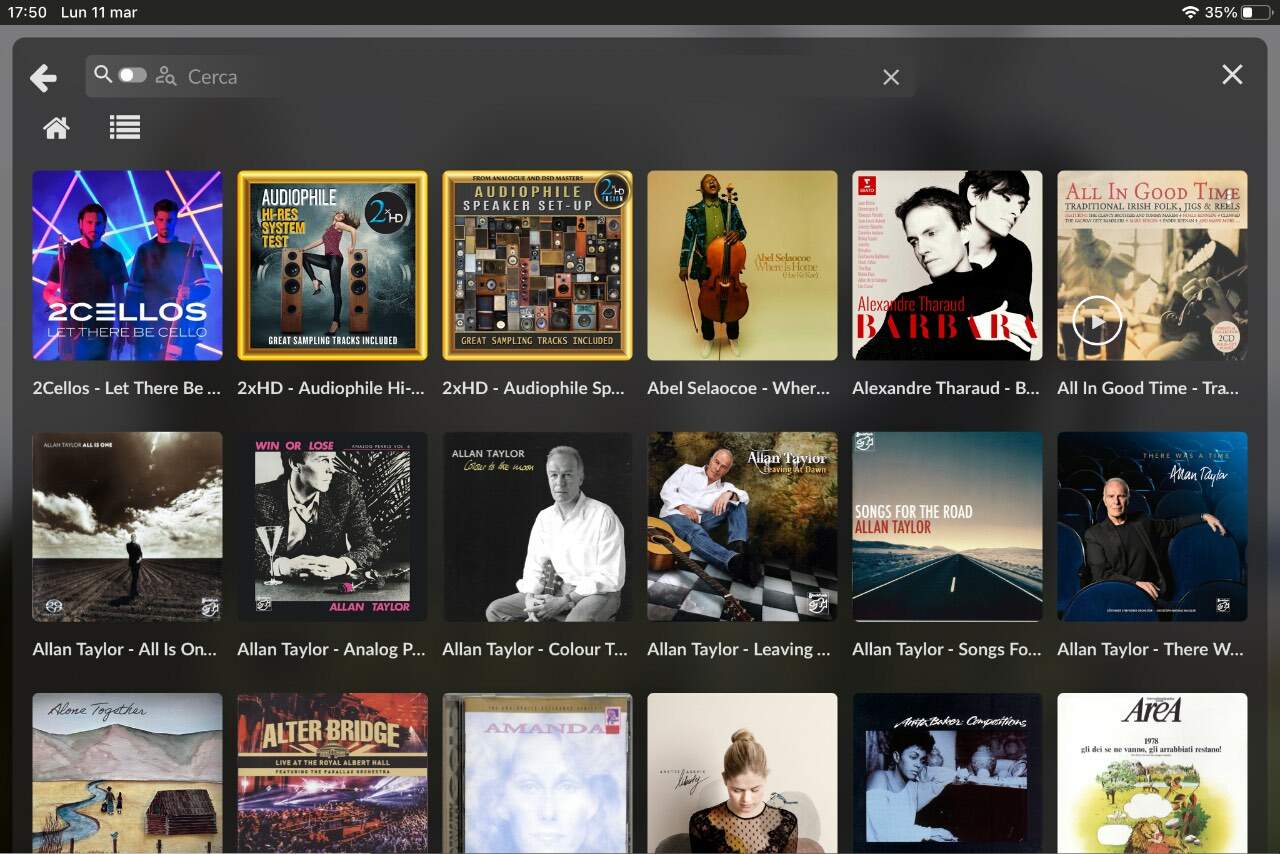Open the Alone Together album cover
This screenshot has height=854, width=1280.
pyautogui.click(x=127, y=773)
